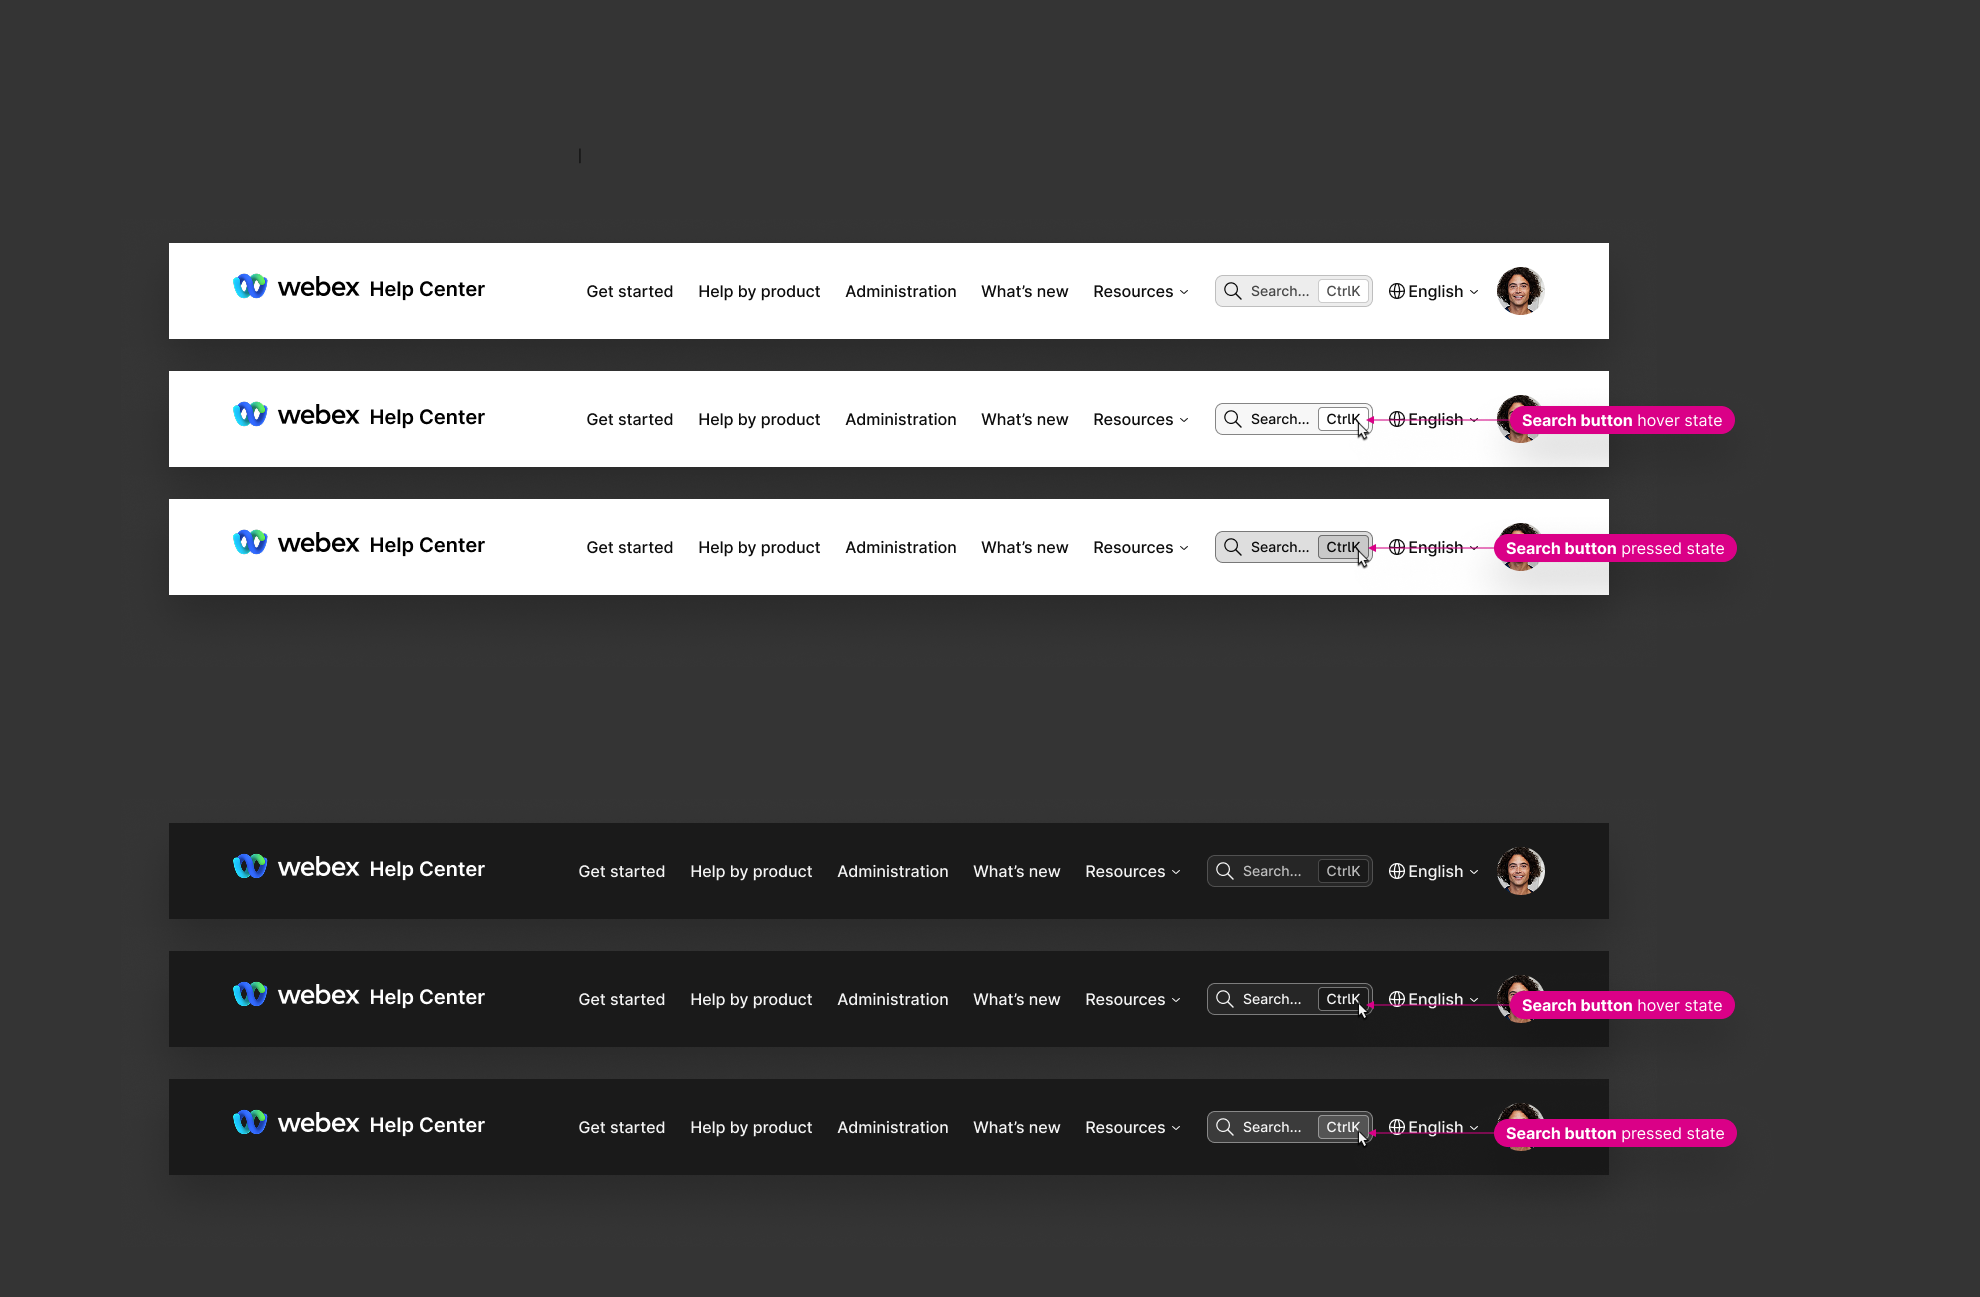Open the Get started menu item
Image resolution: width=1980 pixels, height=1297 pixels.
tap(629, 291)
